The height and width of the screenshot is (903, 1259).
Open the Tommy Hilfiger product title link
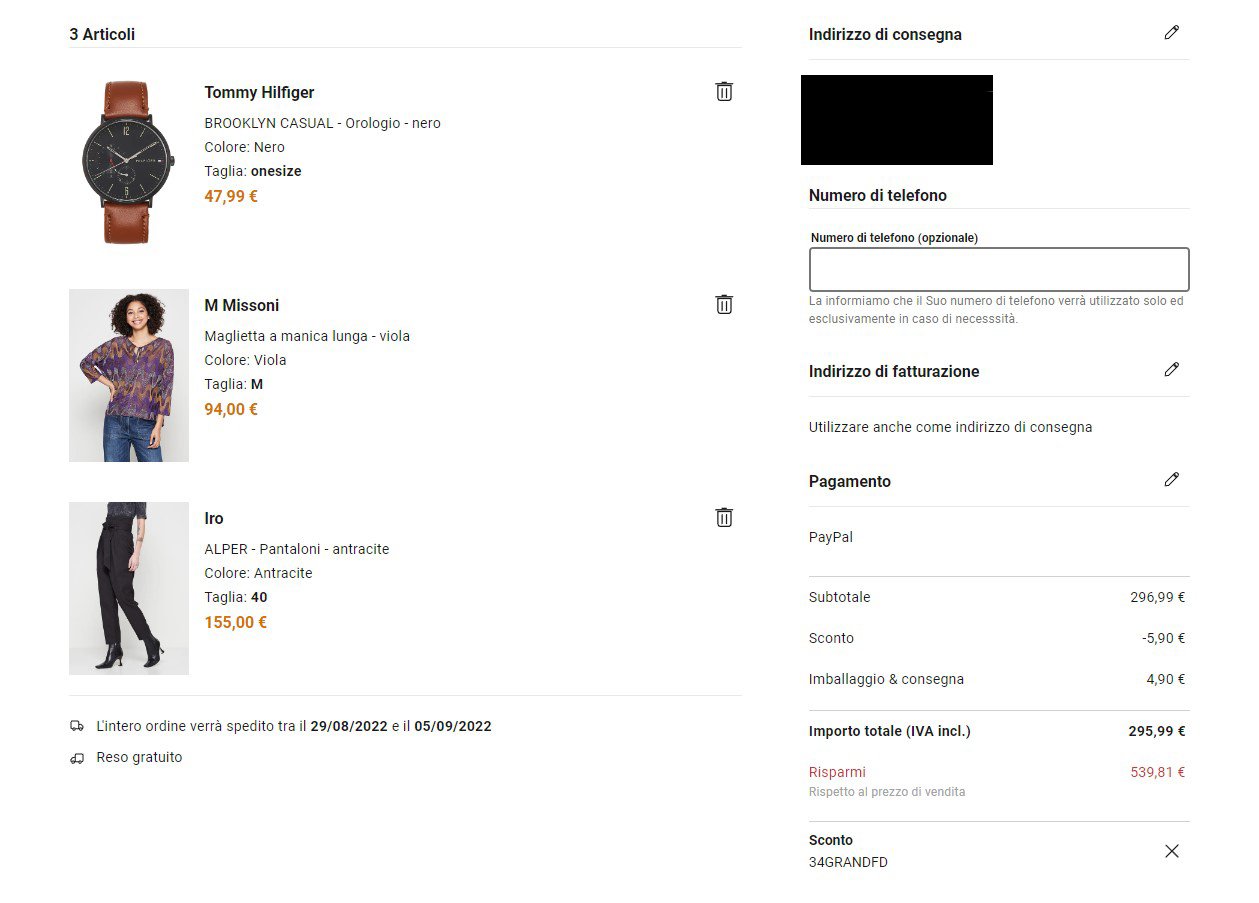(259, 92)
